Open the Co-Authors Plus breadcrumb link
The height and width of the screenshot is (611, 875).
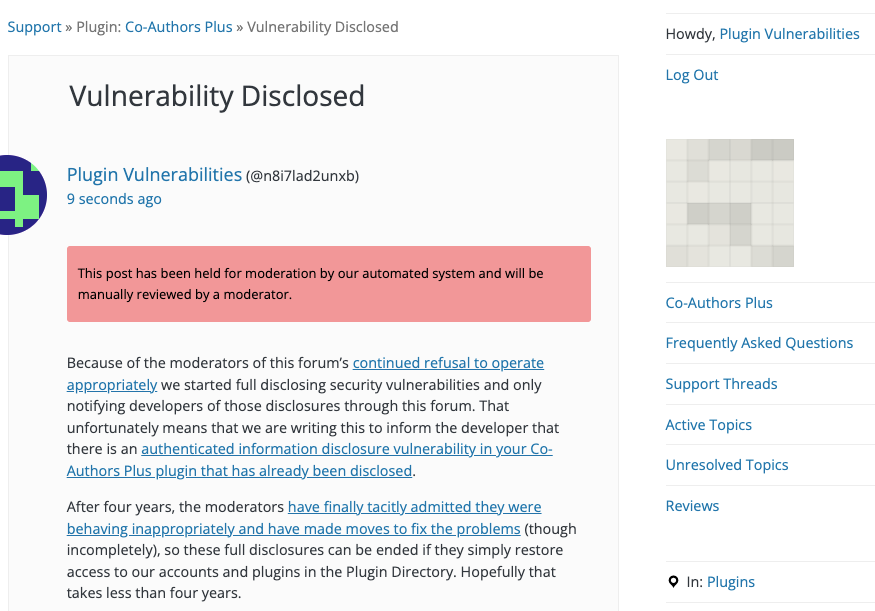coord(179,27)
